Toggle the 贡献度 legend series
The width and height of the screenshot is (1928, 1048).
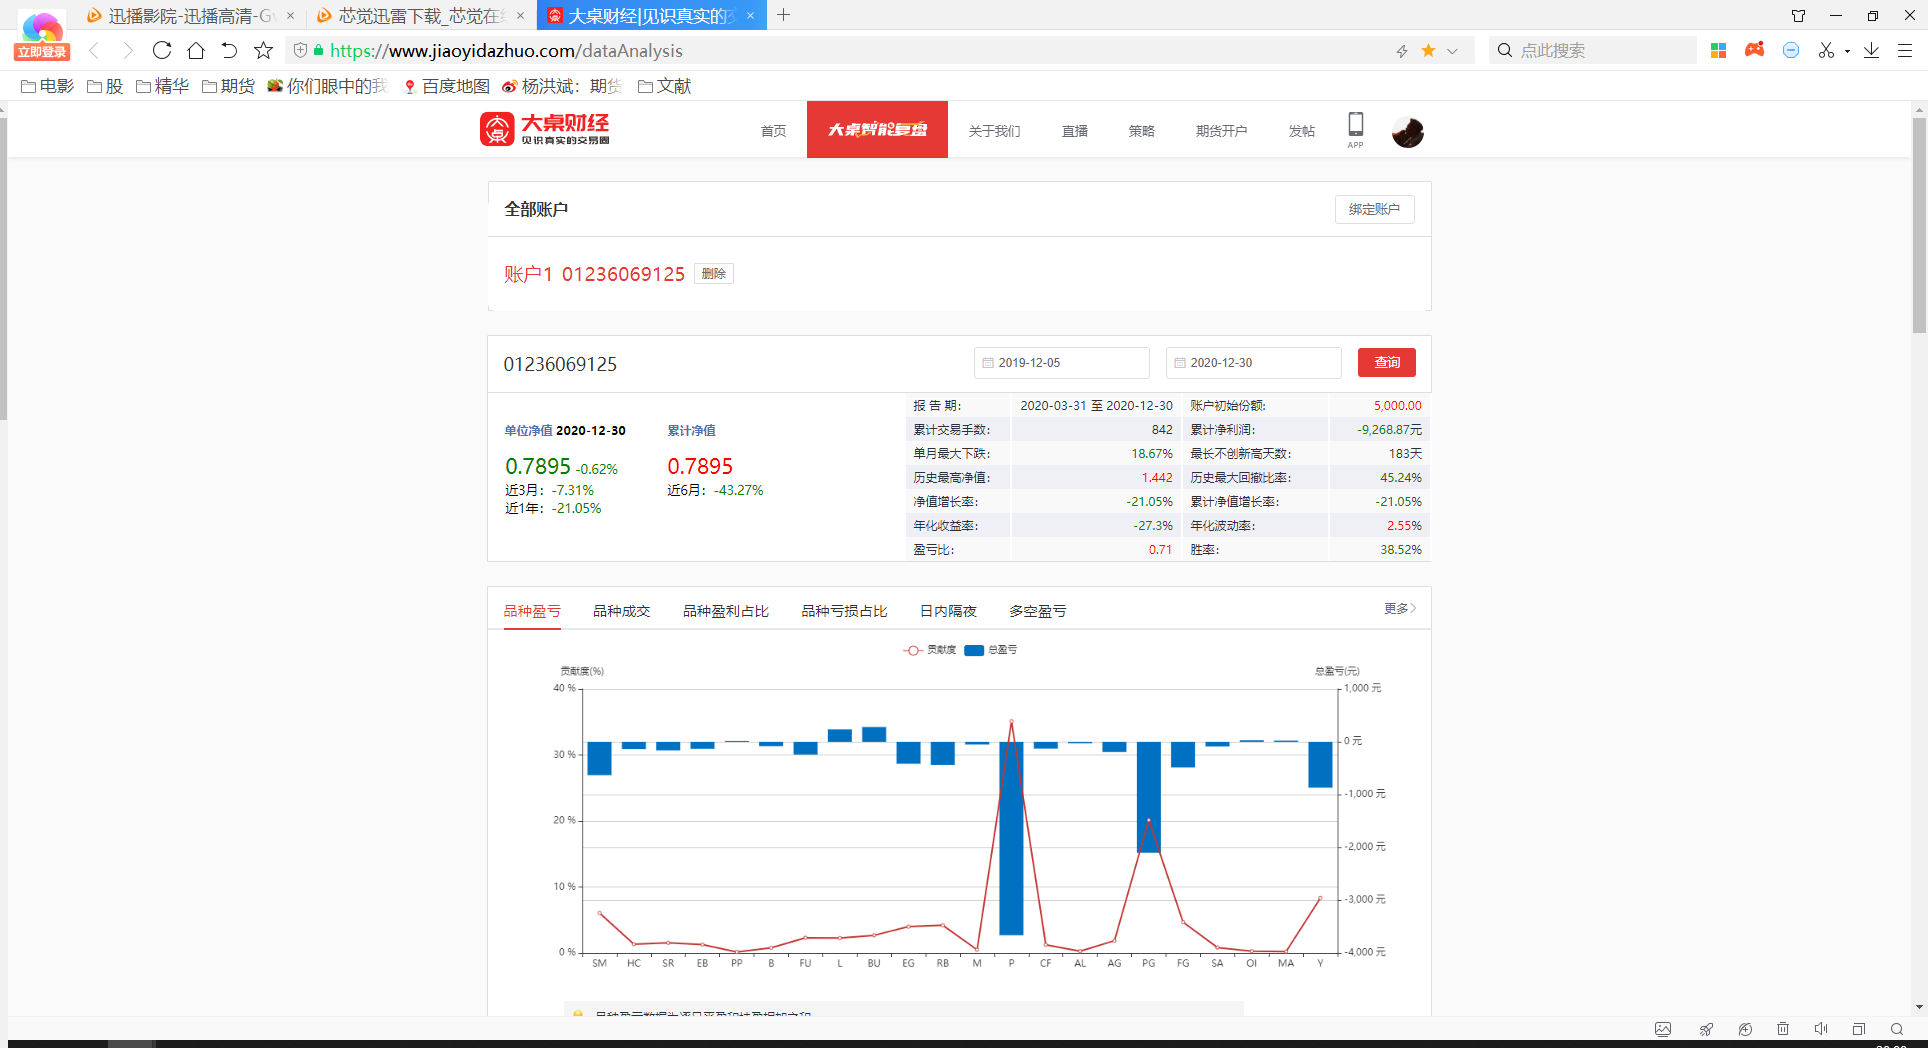pyautogui.click(x=930, y=650)
